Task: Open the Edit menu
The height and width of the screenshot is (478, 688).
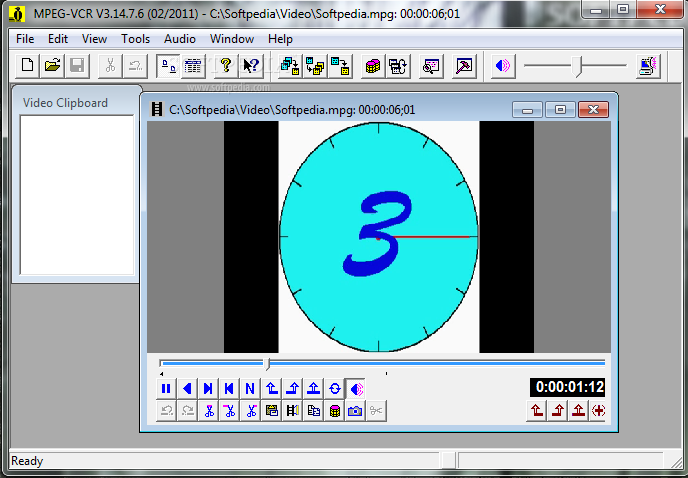Action: coord(58,39)
